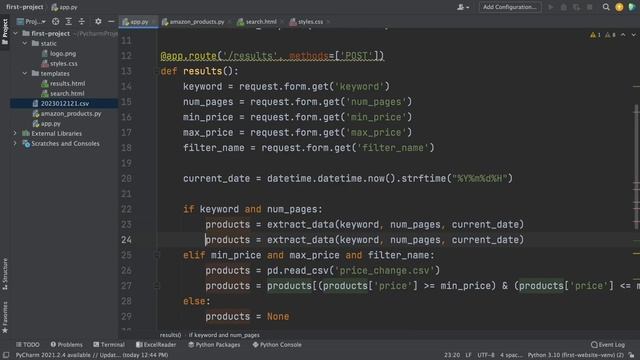640x360 pixels.
Task: Click the Collapse All icon in Project panel
Action: pos(82,22)
